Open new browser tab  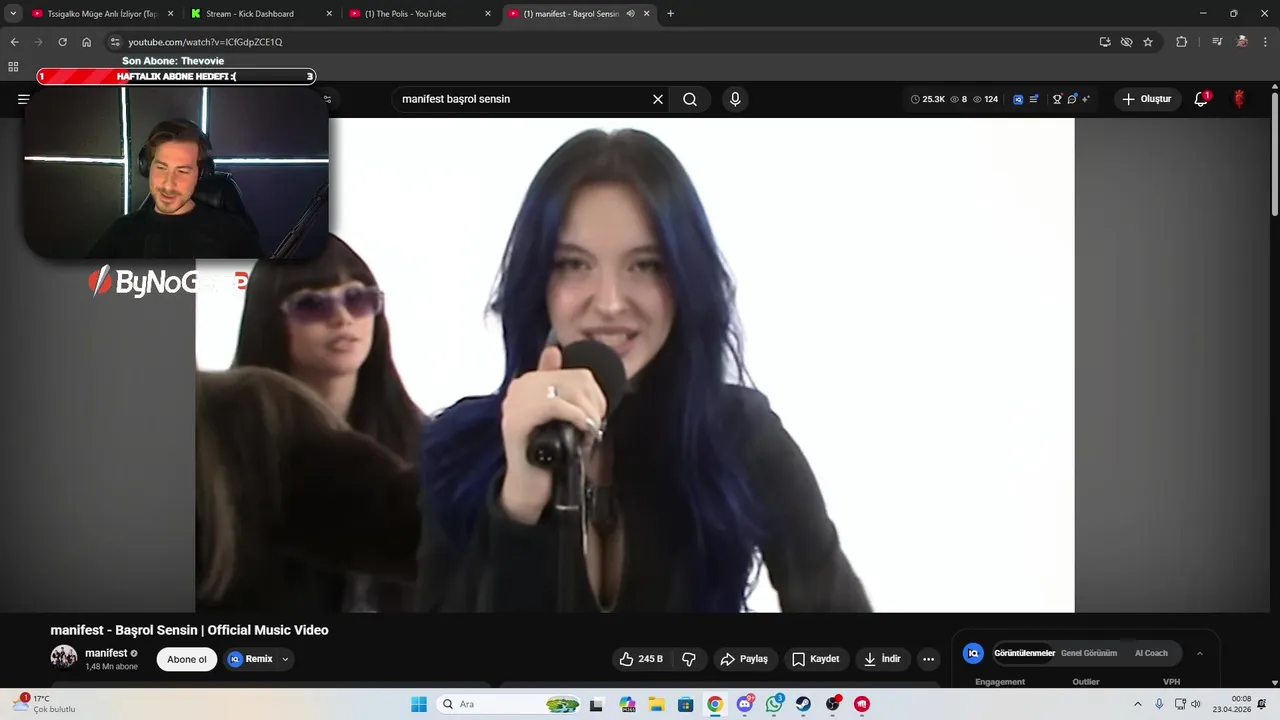point(670,14)
